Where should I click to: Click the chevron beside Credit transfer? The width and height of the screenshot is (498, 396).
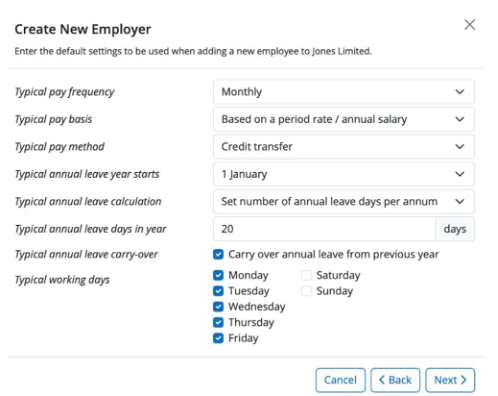pyautogui.click(x=460, y=146)
